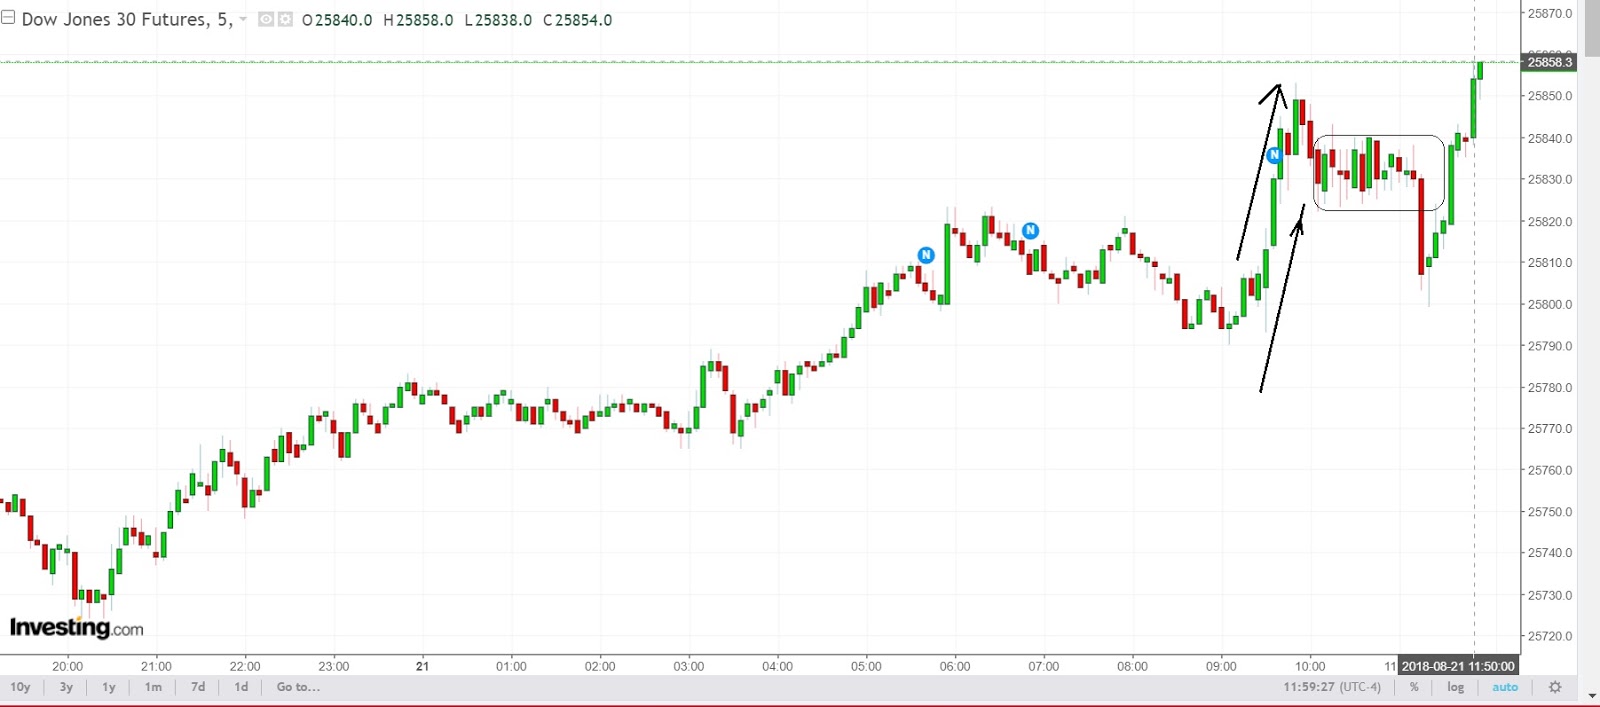Screen dimensions: 1600x707
Task: Click the 01:00 time axis label
Action: pyautogui.click(x=511, y=666)
